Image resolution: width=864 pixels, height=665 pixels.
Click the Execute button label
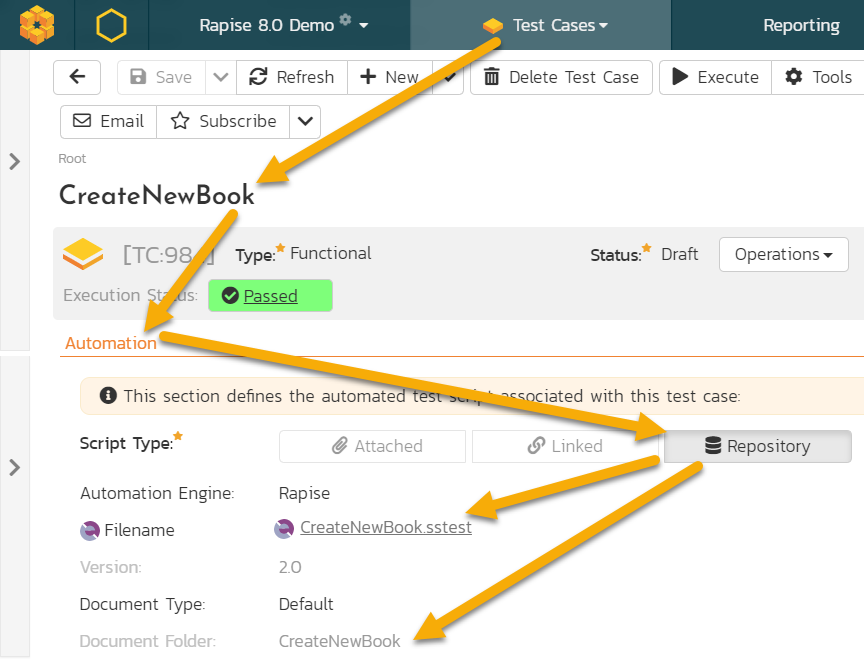click(728, 77)
